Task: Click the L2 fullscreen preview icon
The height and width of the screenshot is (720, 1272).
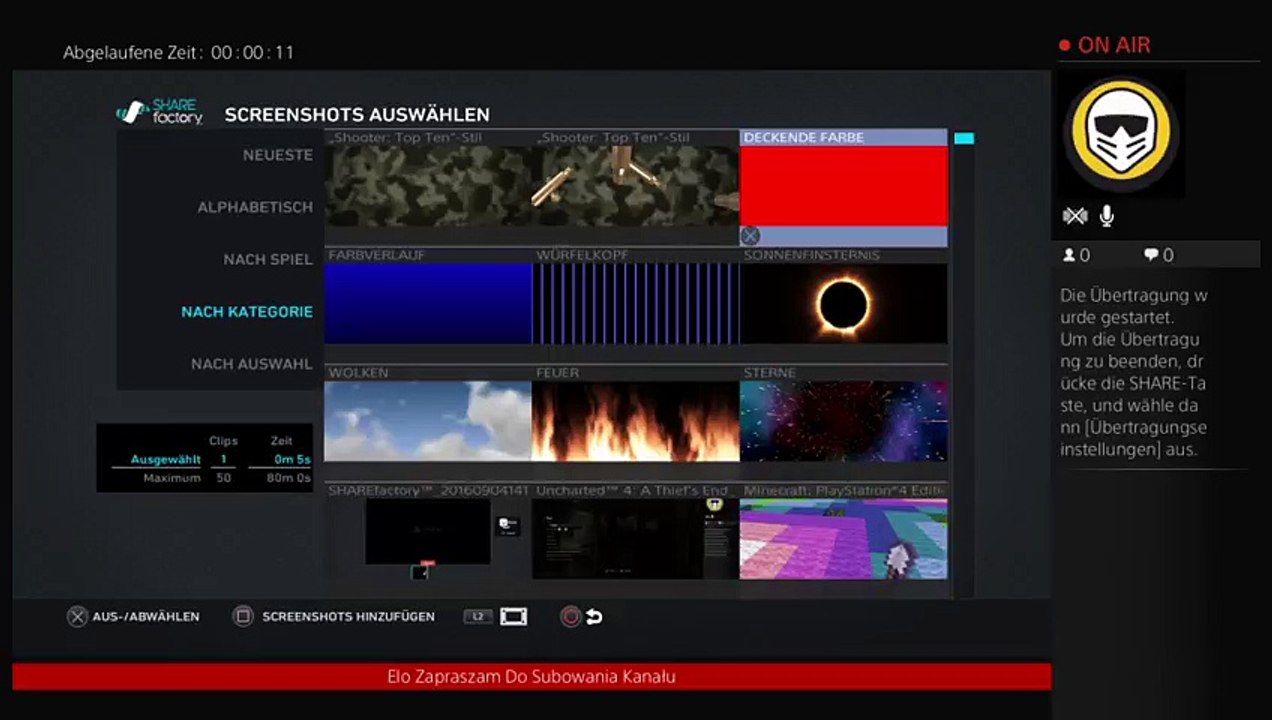Action: (x=513, y=617)
